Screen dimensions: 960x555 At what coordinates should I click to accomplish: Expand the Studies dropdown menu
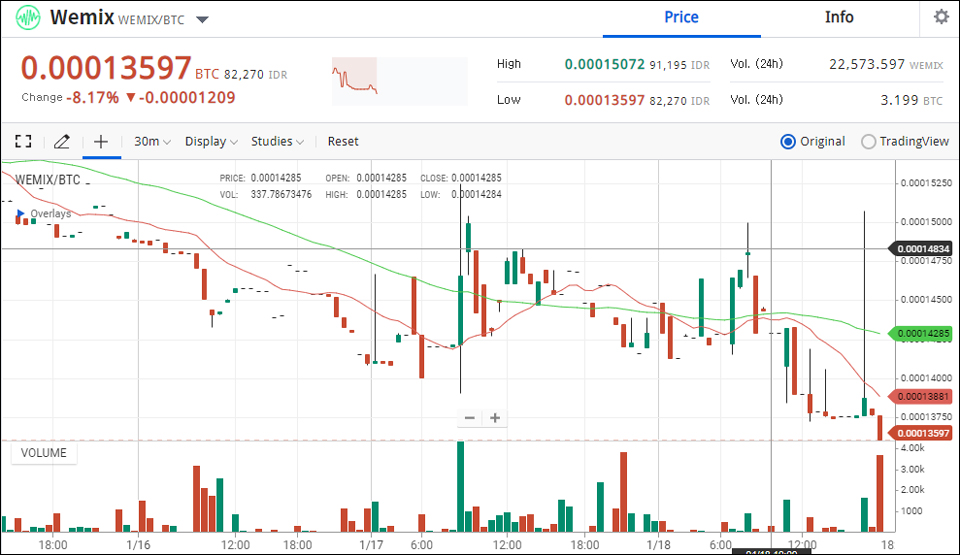[277, 141]
